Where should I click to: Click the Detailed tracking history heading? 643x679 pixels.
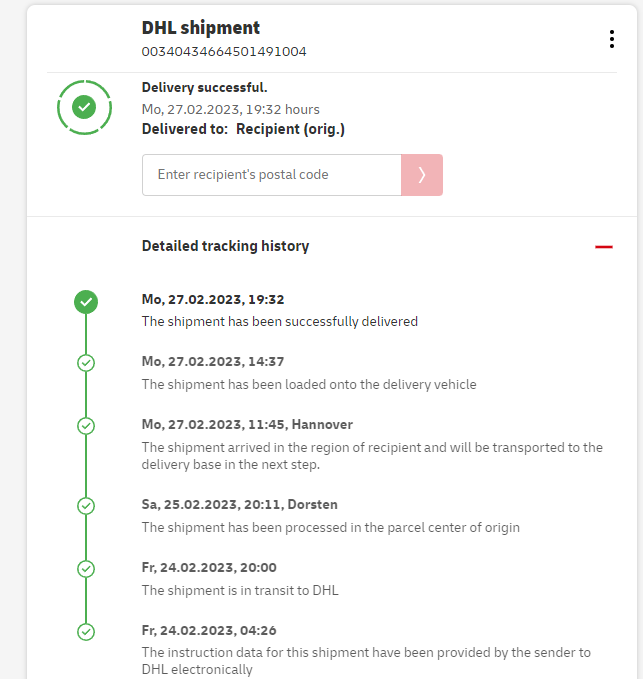click(x=225, y=246)
